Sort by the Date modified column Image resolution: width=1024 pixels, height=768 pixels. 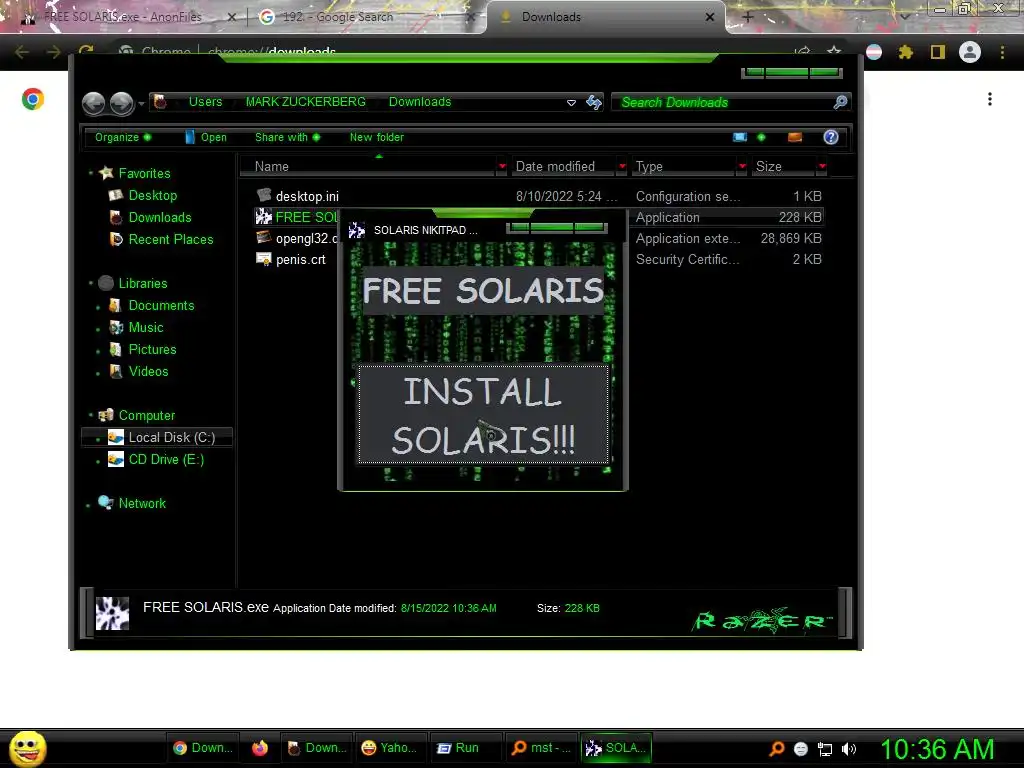[564, 167]
